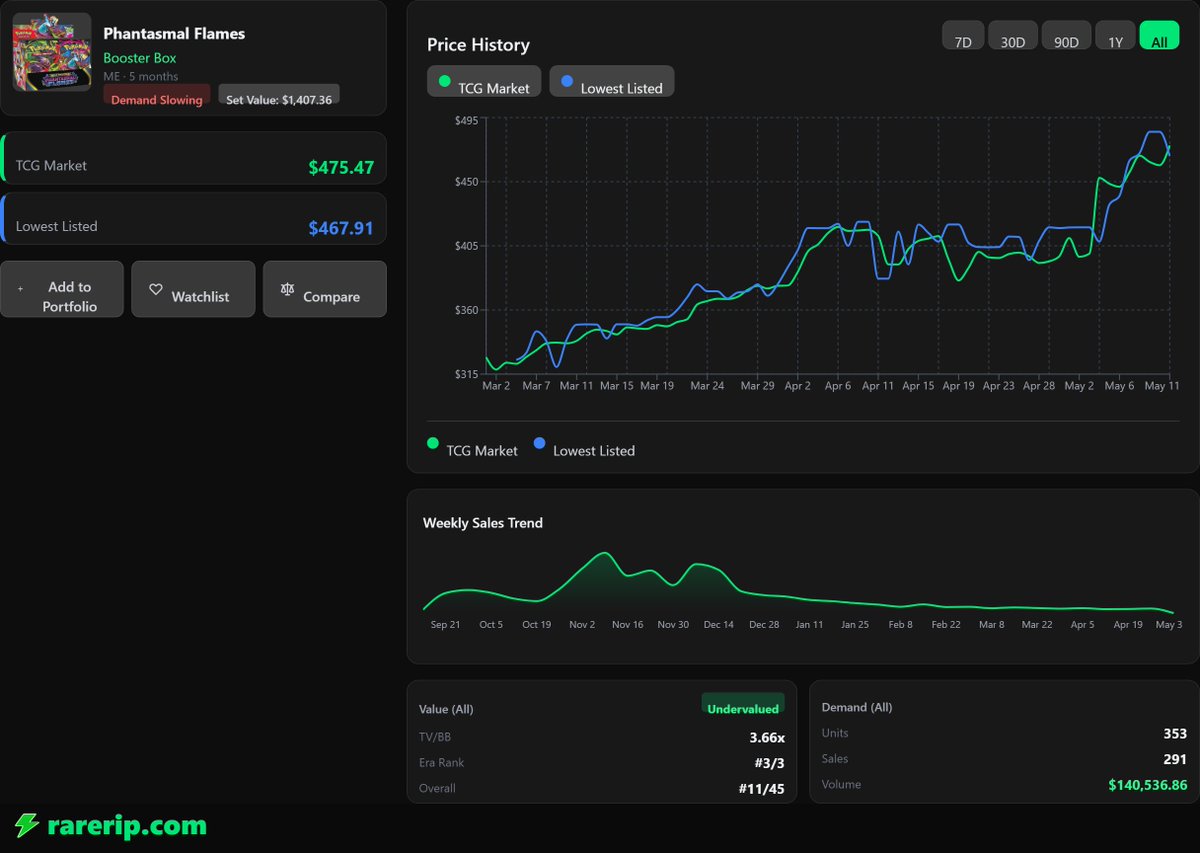Switch price history to 7D
This screenshot has width=1200, height=853.
pyautogui.click(x=963, y=35)
